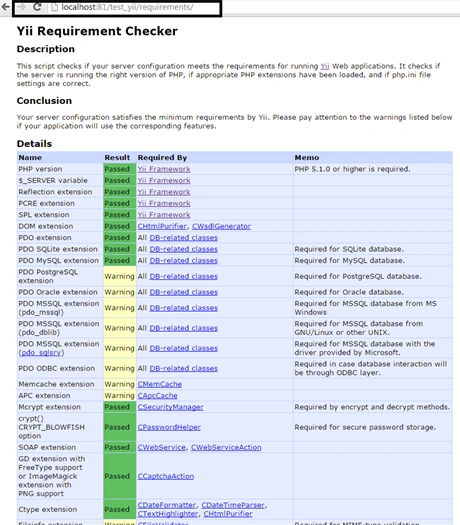460x525 pixels.
Task: Open the CWsdlGenerator link
Action: click(x=221, y=226)
